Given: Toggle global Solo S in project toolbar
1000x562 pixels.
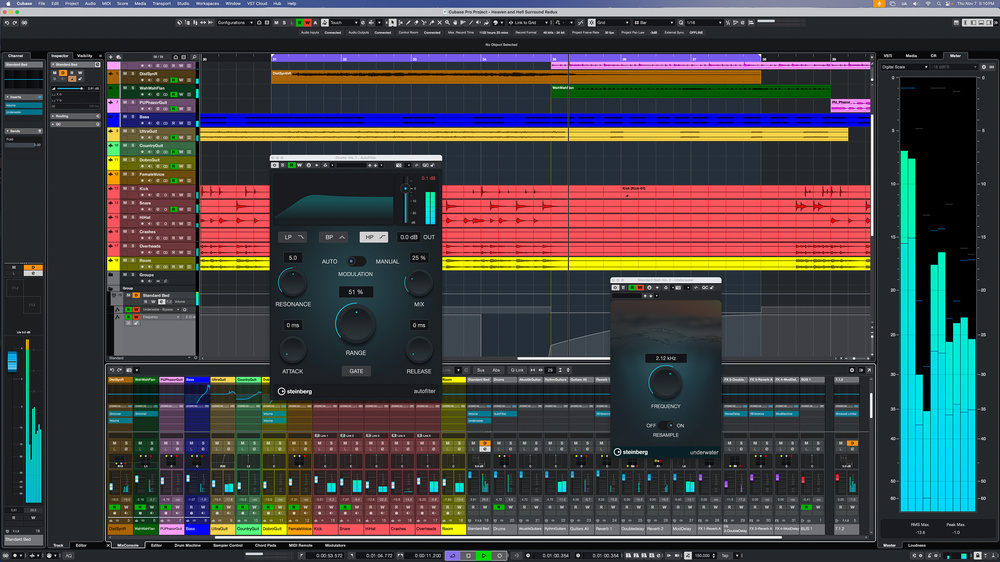Looking at the screenshot, I should point(284,22).
